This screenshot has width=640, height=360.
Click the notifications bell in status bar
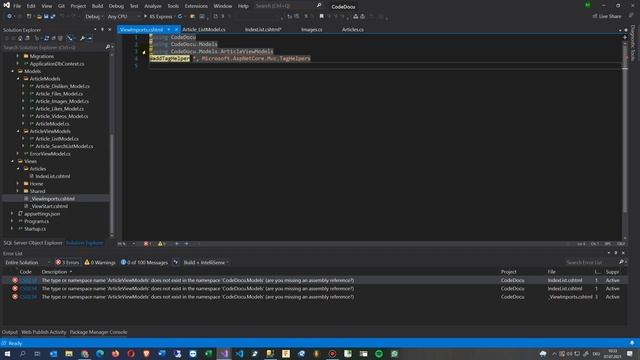[632, 343]
